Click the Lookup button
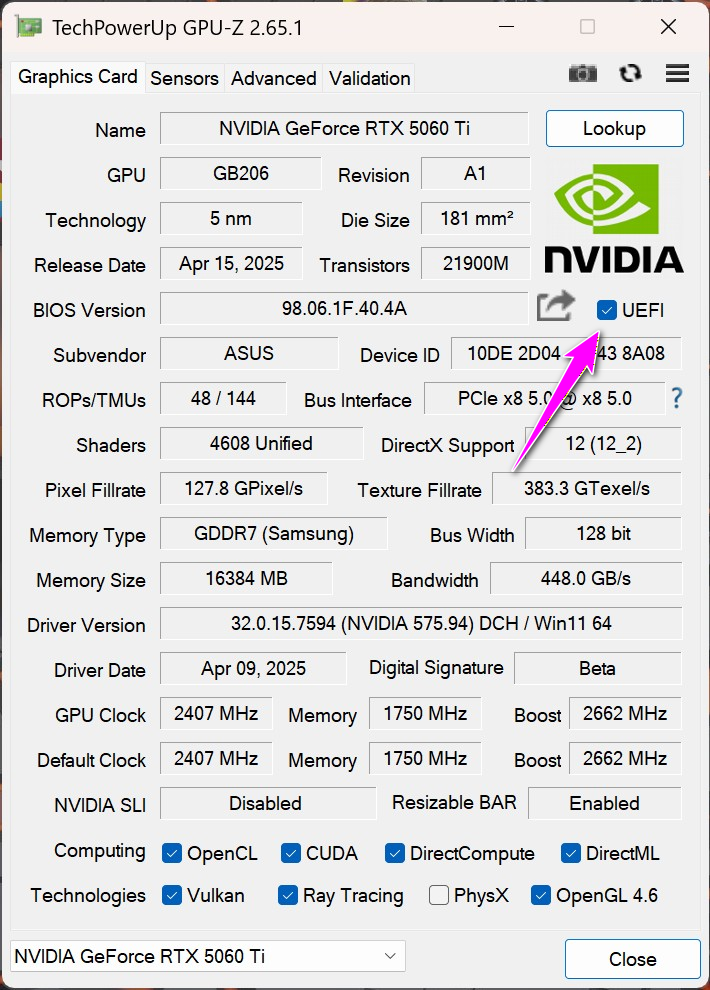Screen dimensions: 710x990 [x=614, y=128]
